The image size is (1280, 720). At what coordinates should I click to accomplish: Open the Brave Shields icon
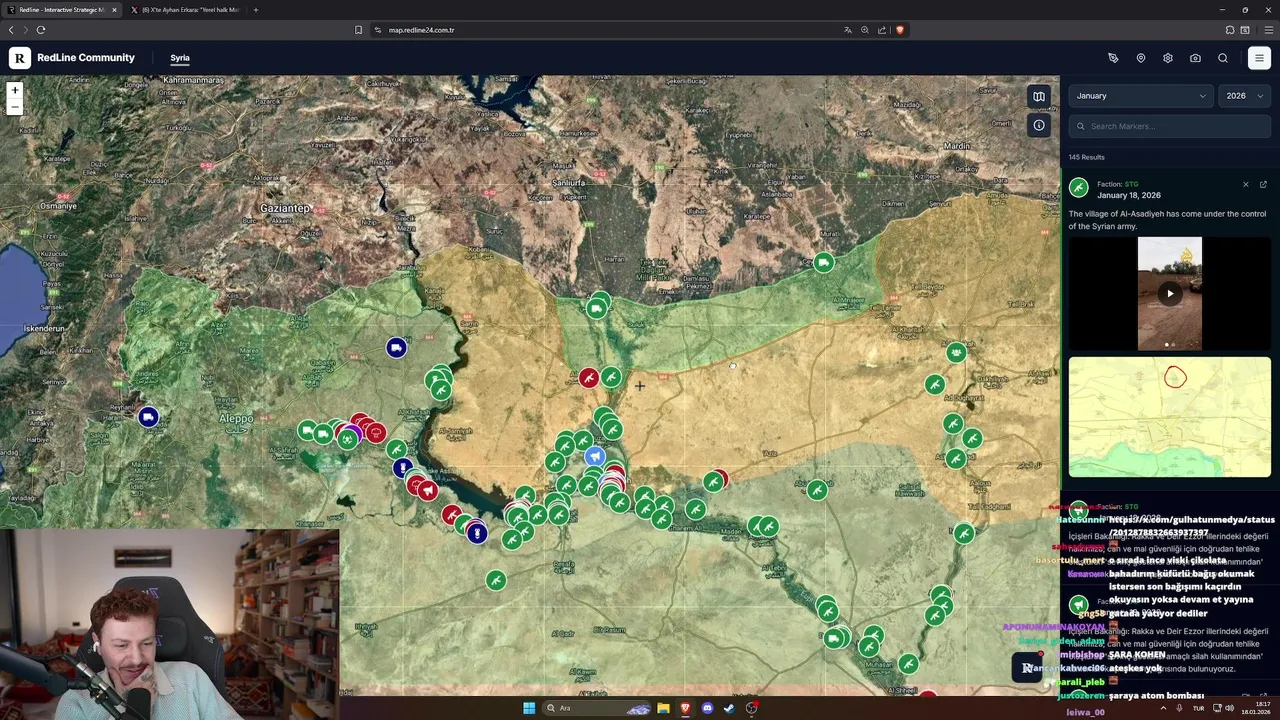[x=900, y=30]
